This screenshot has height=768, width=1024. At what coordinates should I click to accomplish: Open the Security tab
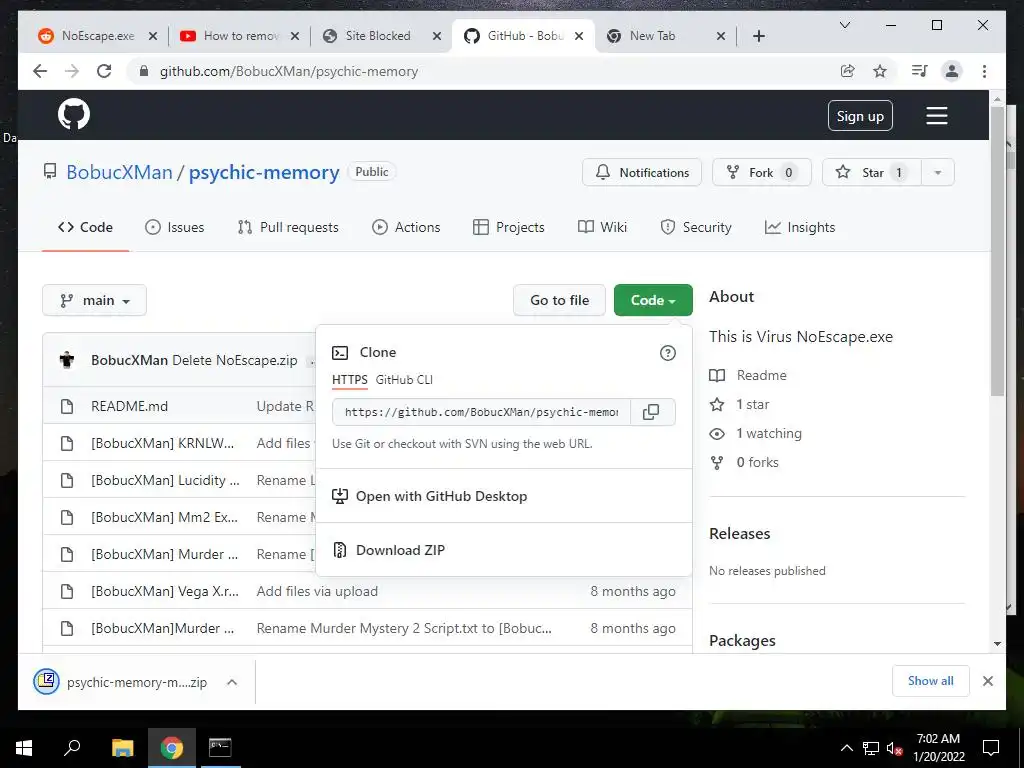(696, 227)
